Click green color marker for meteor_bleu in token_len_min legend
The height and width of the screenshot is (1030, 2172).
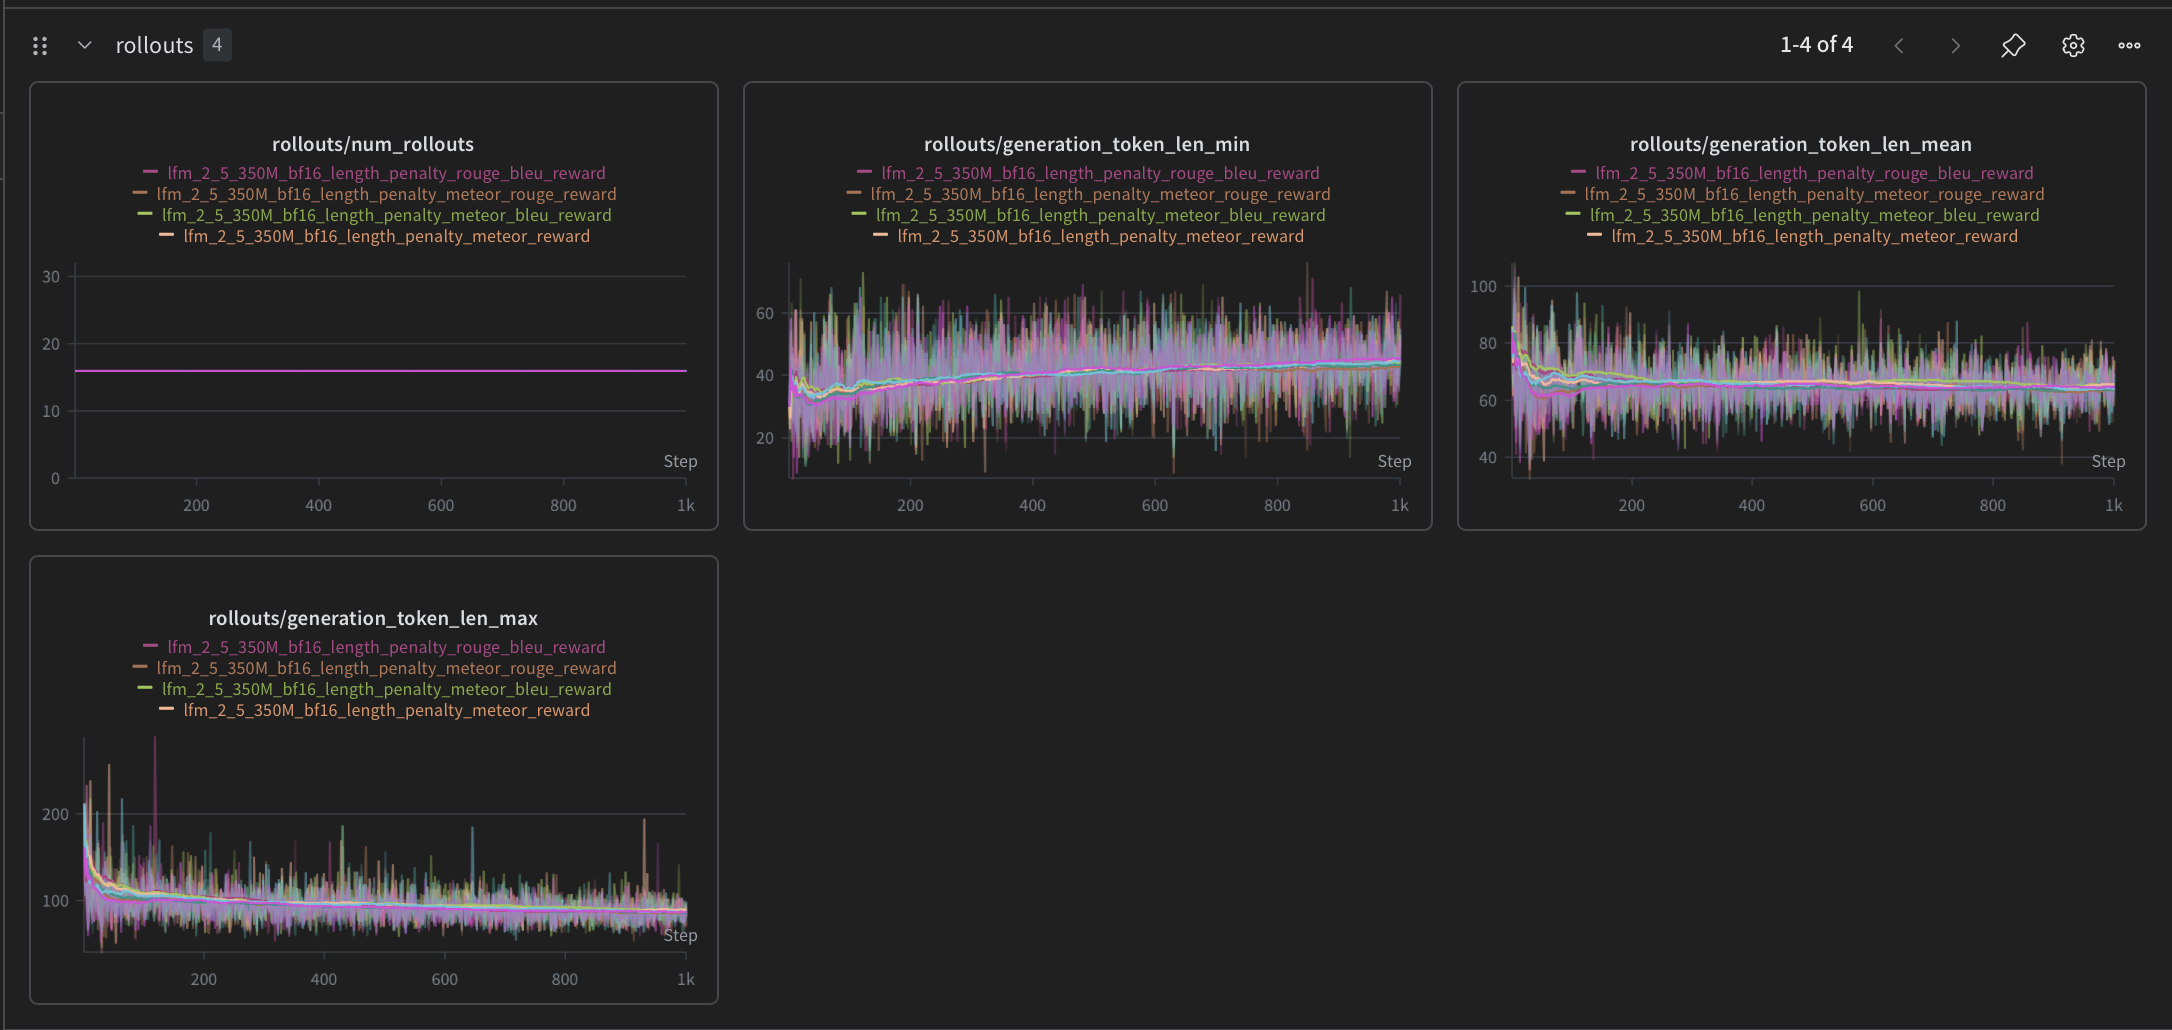click(859, 214)
